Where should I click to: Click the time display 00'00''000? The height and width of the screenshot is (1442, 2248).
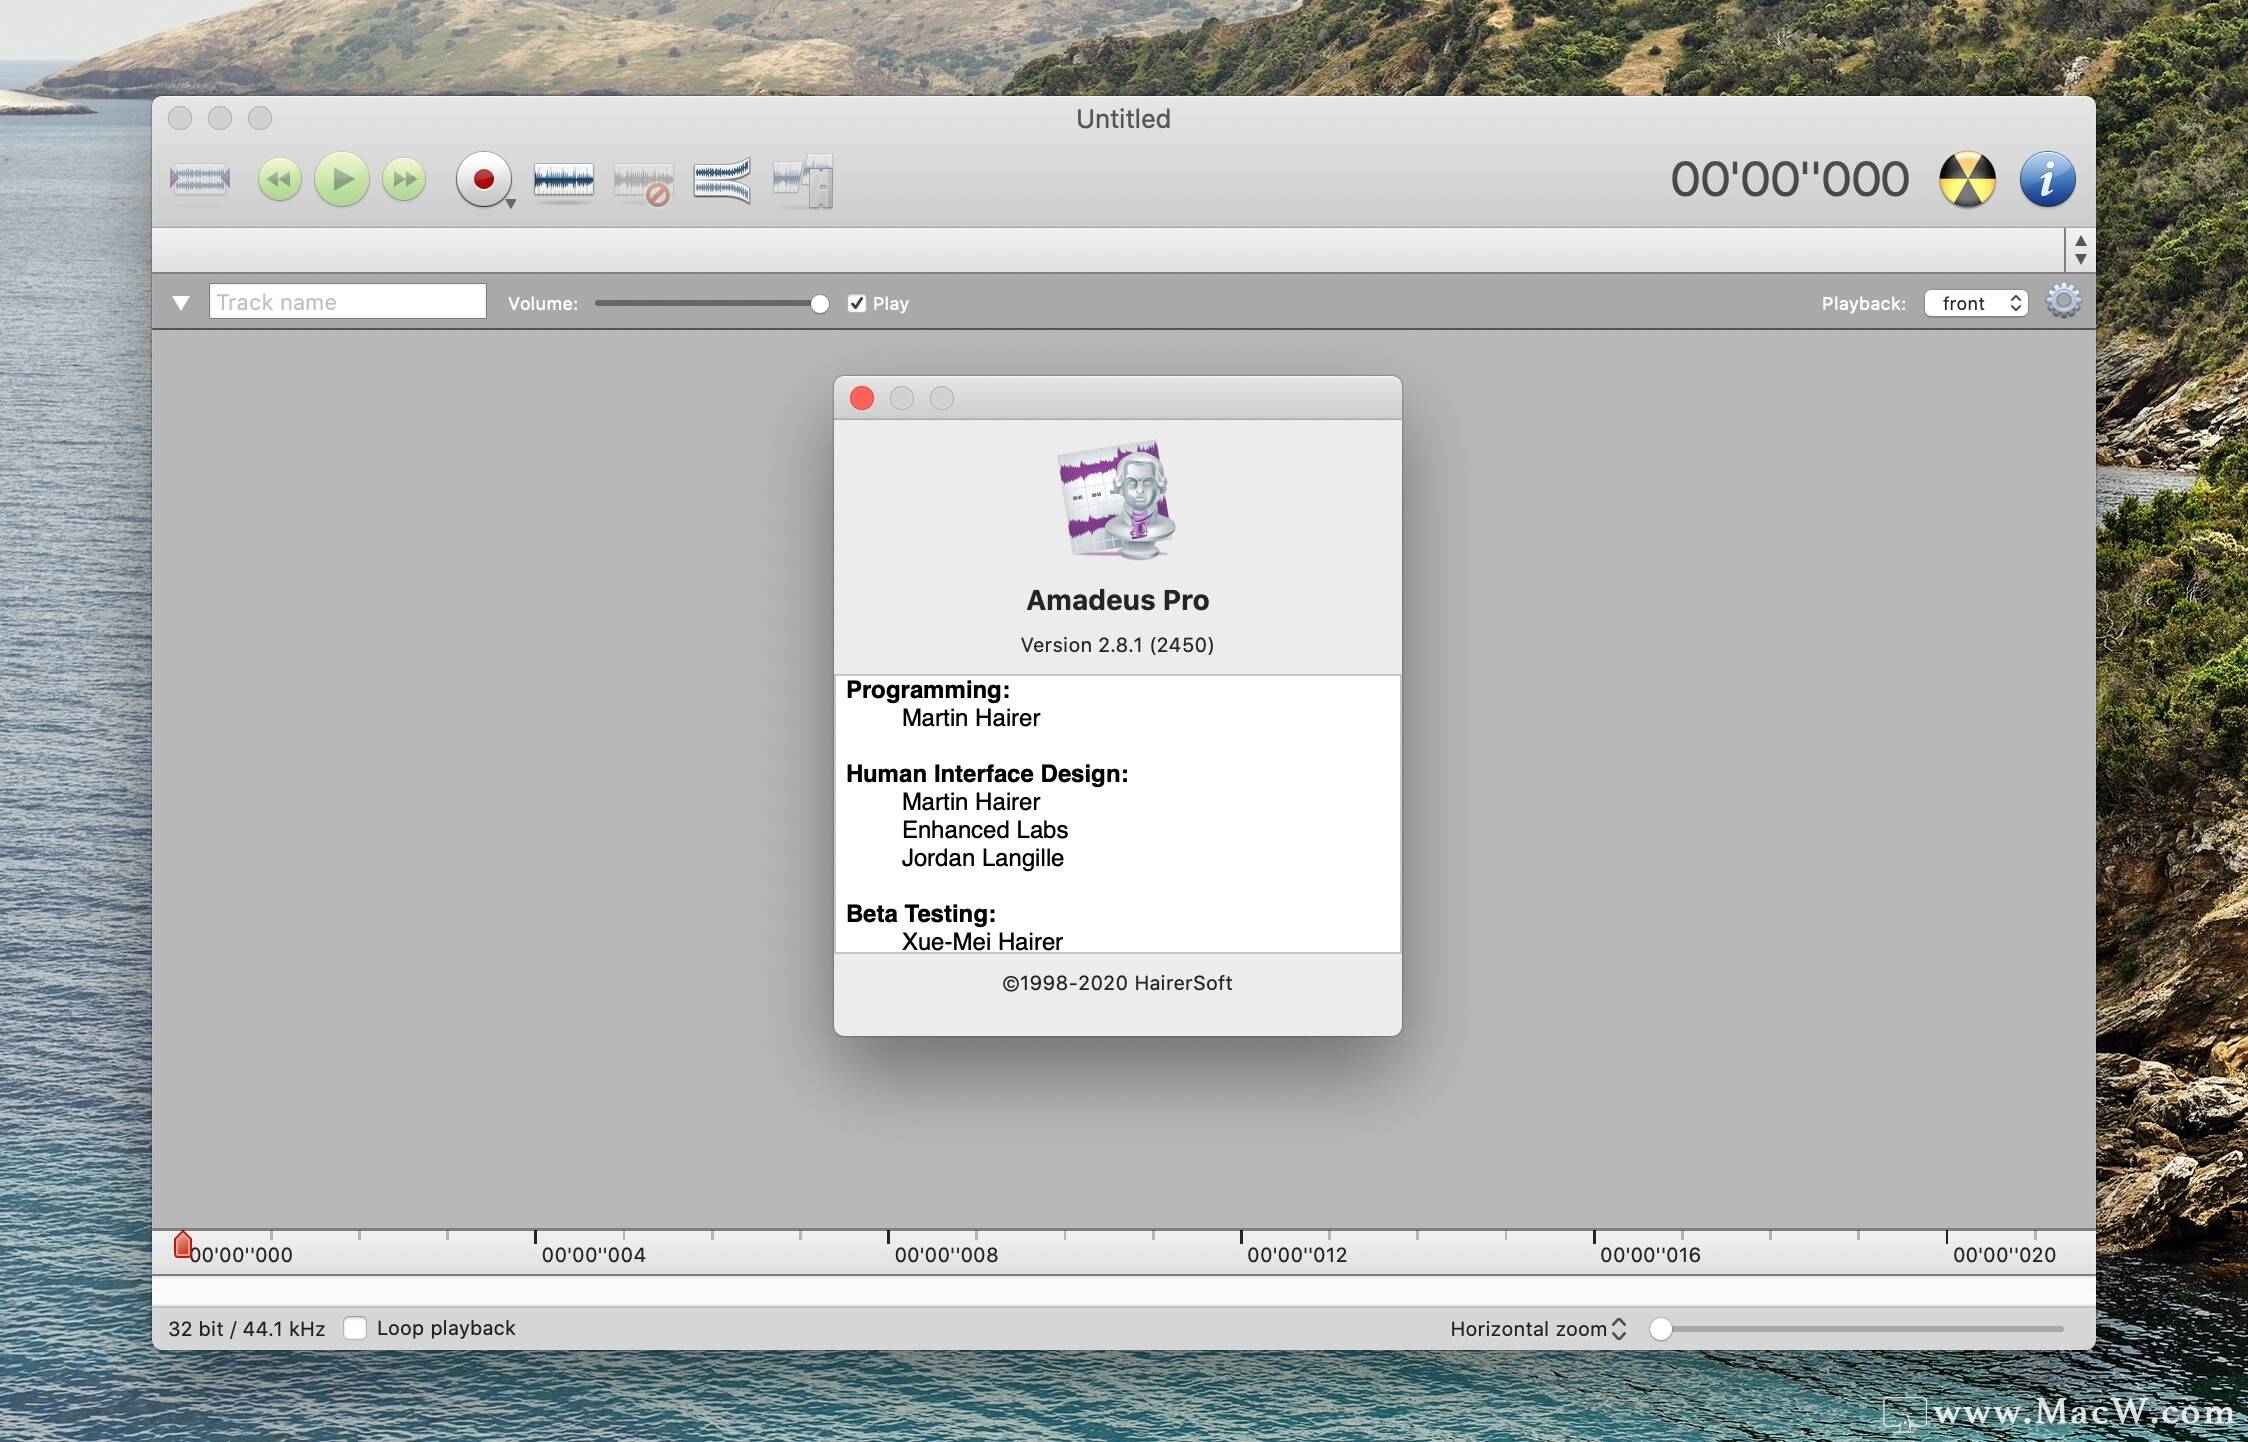coord(1790,180)
